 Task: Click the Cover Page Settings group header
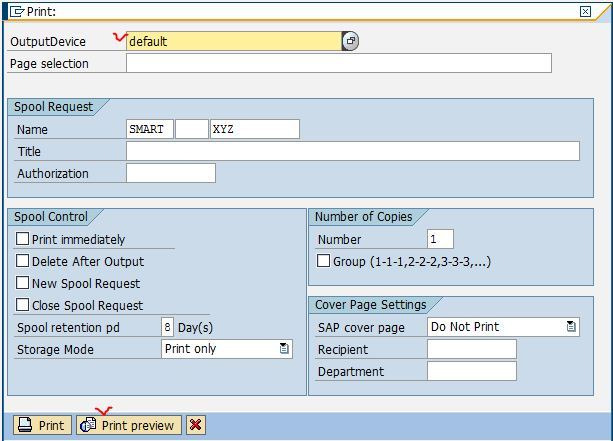[x=371, y=305]
